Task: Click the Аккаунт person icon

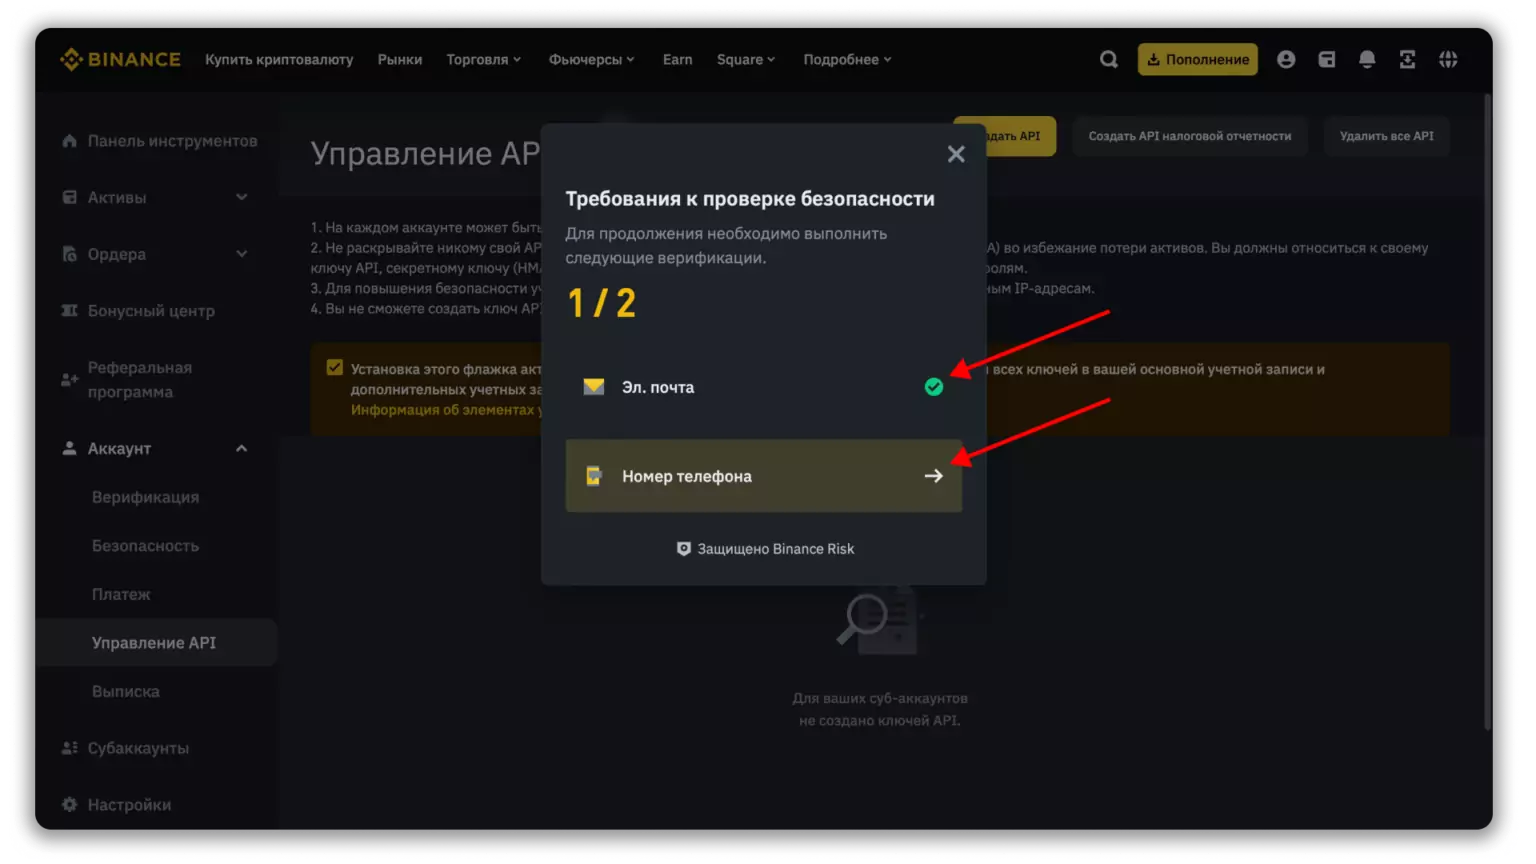Action: point(69,449)
